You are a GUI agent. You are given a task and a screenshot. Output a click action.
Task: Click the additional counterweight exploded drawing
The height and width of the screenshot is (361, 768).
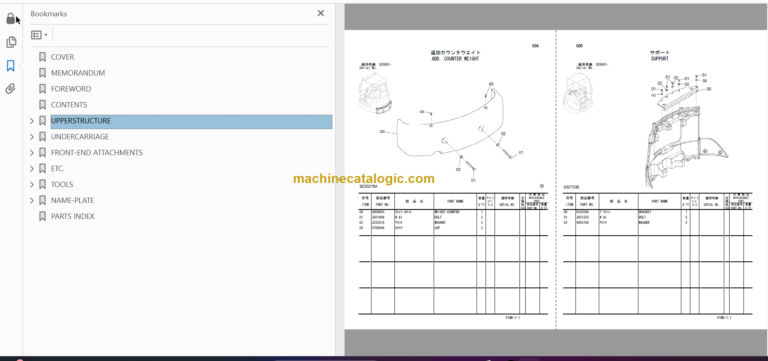tap(452, 132)
